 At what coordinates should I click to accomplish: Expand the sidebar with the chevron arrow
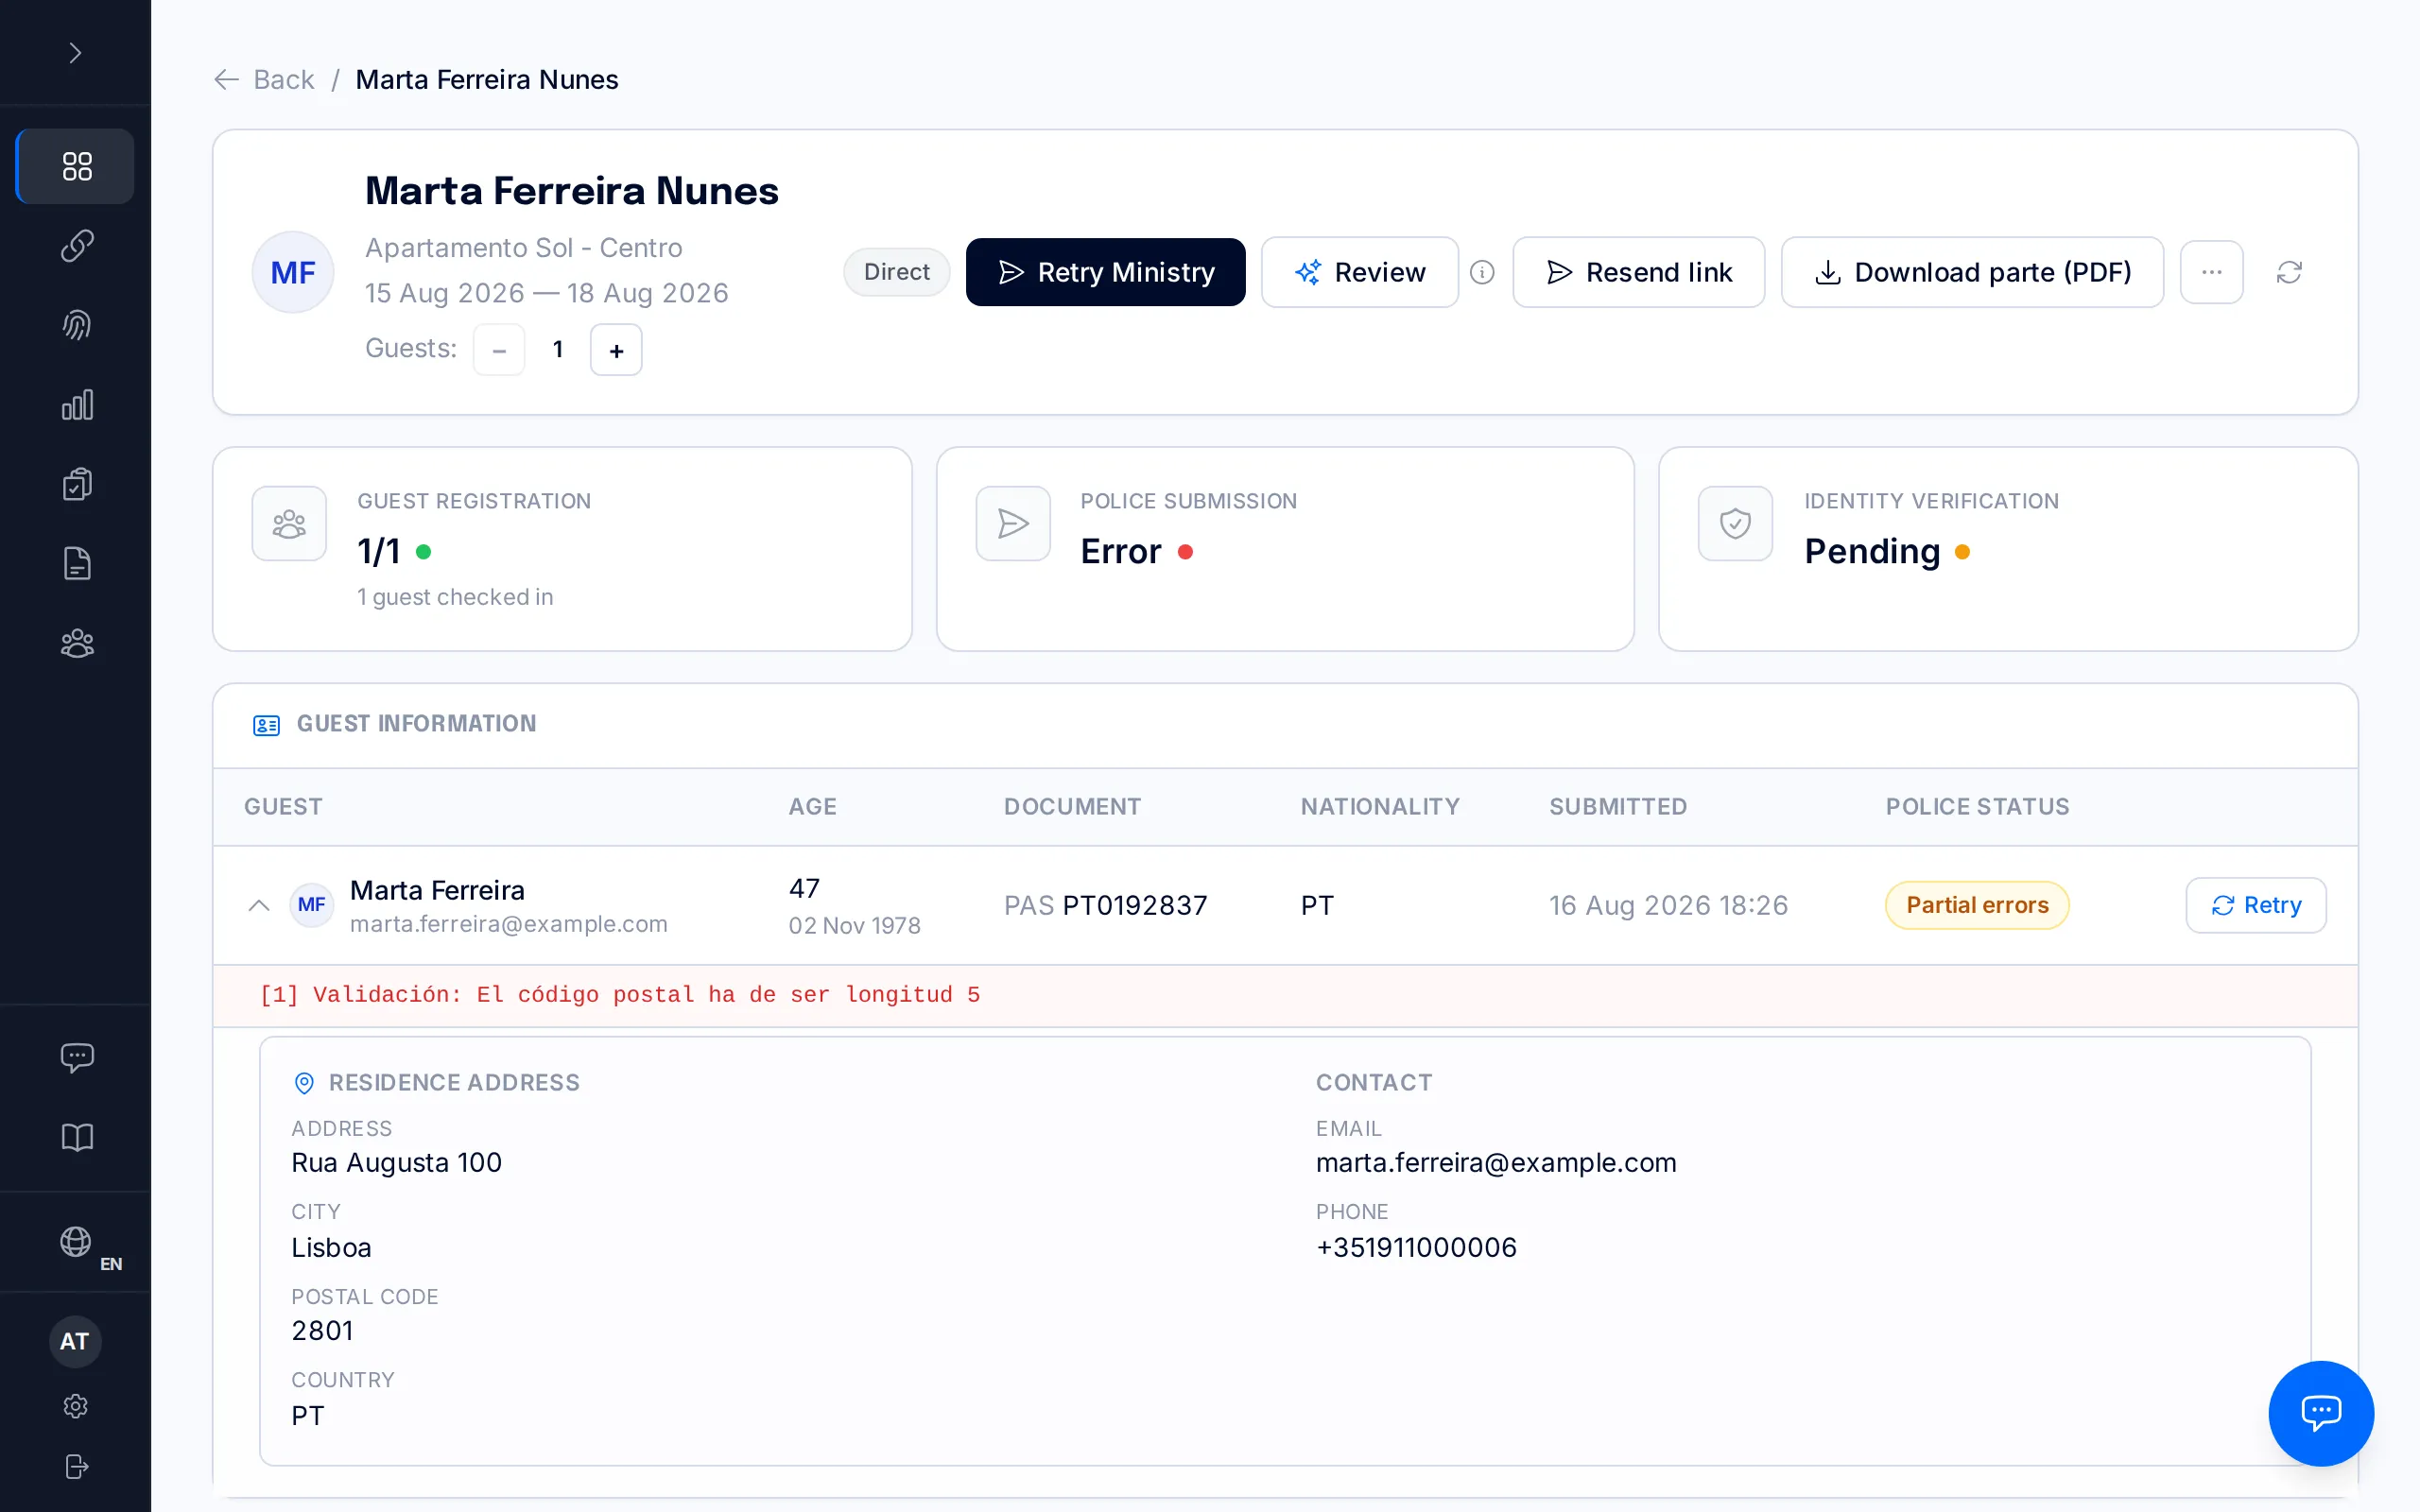click(x=75, y=53)
